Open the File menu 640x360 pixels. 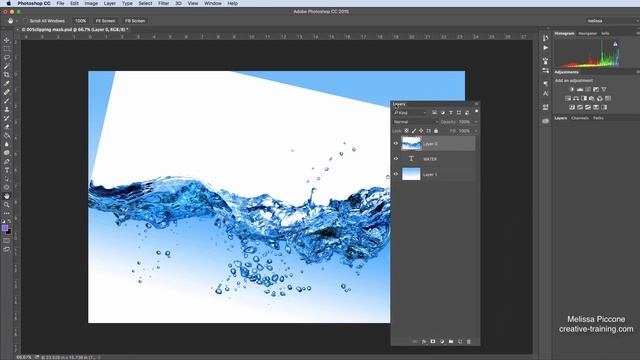point(60,3)
